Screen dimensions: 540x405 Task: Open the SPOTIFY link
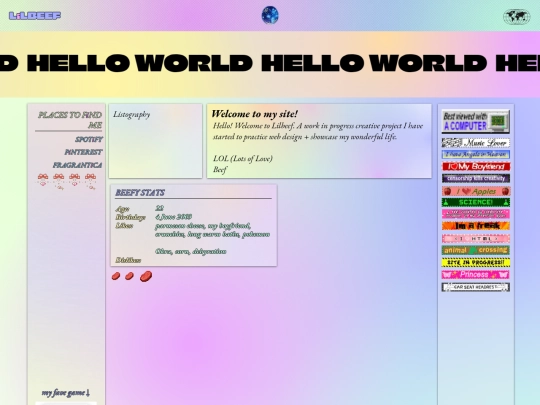pyautogui.click(x=89, y=139)
